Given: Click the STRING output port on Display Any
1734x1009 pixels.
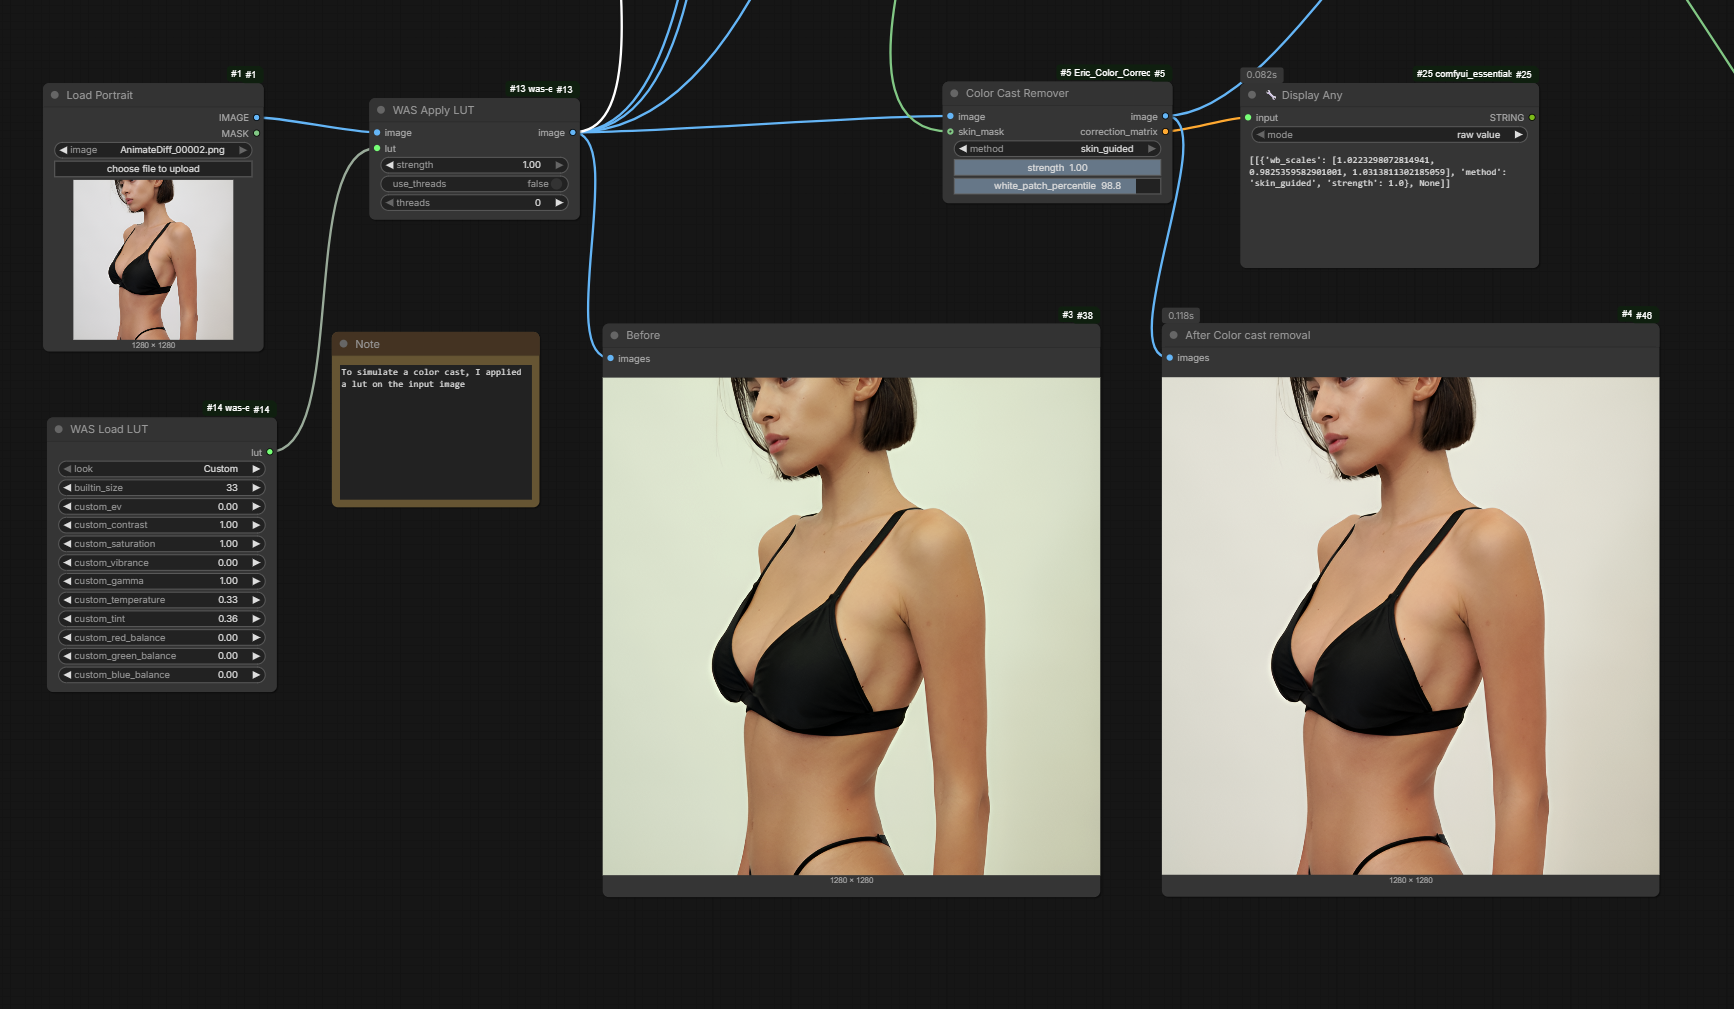Looking at the screenshot, I should (1532, 117).
